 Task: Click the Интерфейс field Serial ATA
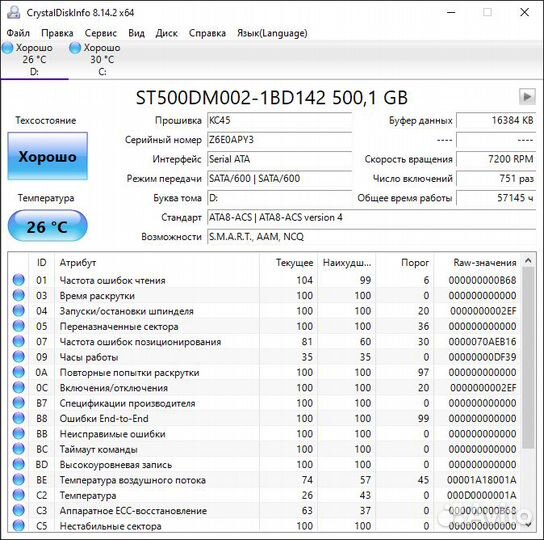(280, 159)
